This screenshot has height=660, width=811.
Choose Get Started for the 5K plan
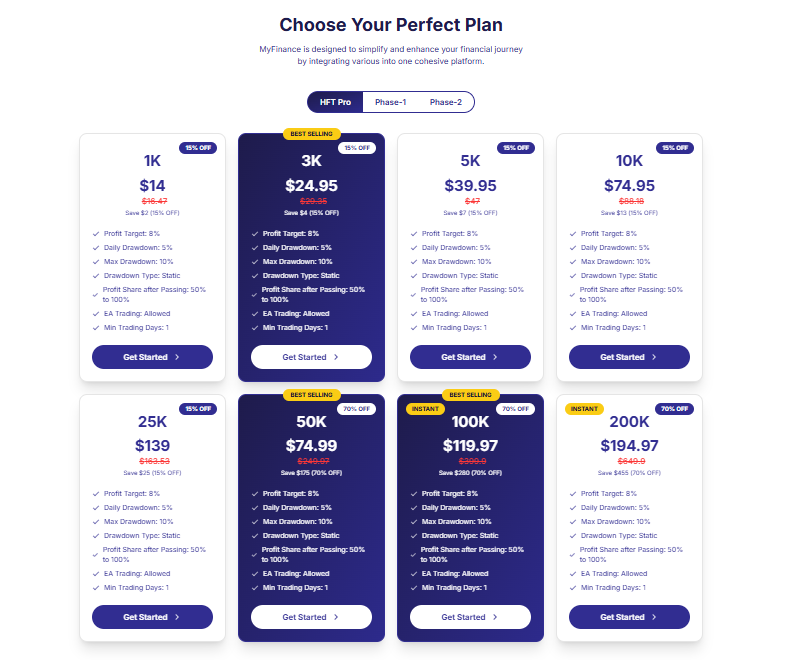(x=470, y=357)
